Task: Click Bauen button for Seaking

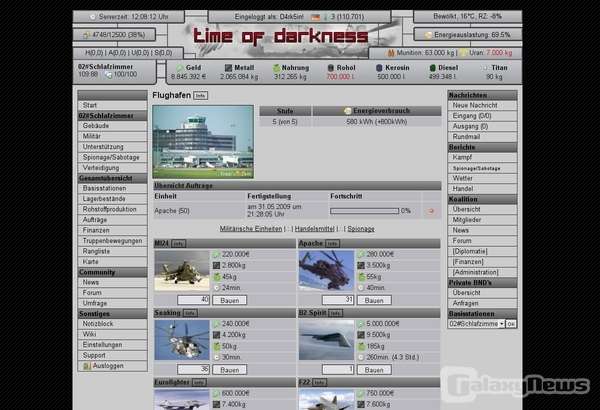Action: tap(230, 370)
